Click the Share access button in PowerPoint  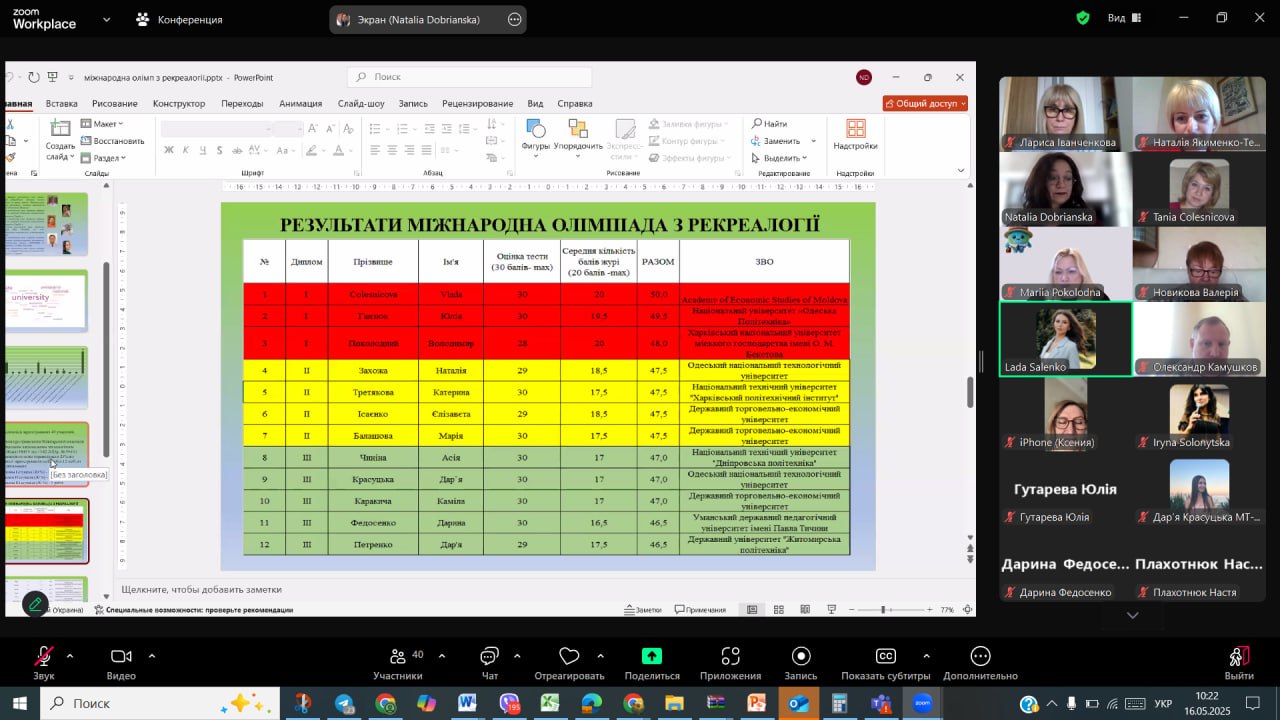coord(925,103)
